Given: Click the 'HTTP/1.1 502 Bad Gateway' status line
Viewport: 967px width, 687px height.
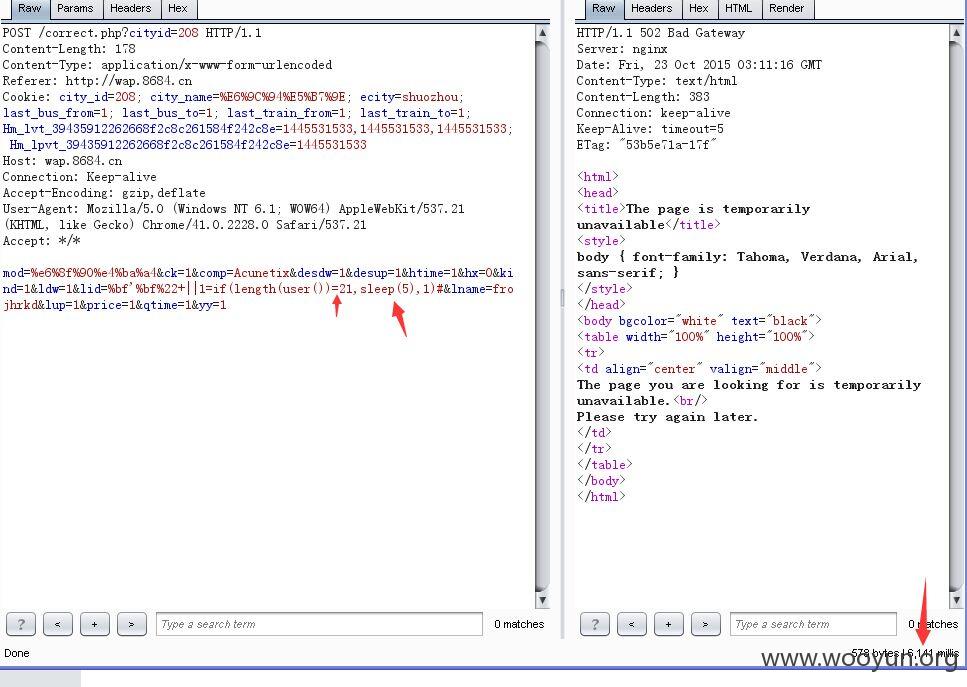Looking at the screenshot, I should [x=660, y=33].
